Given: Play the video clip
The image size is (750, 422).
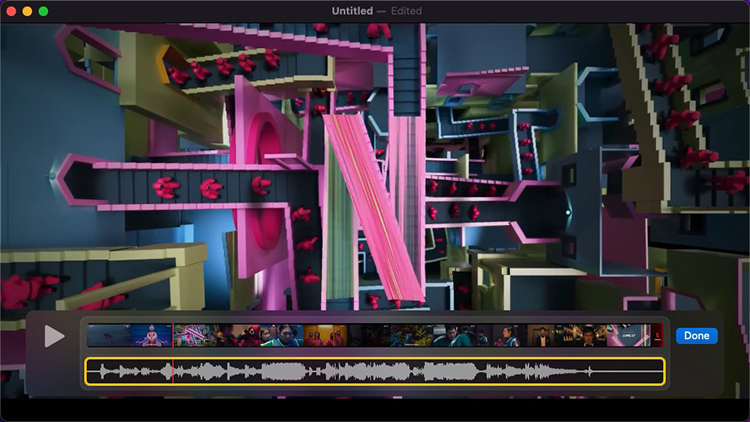Looking at the screenshot, I should click(54, 336).
